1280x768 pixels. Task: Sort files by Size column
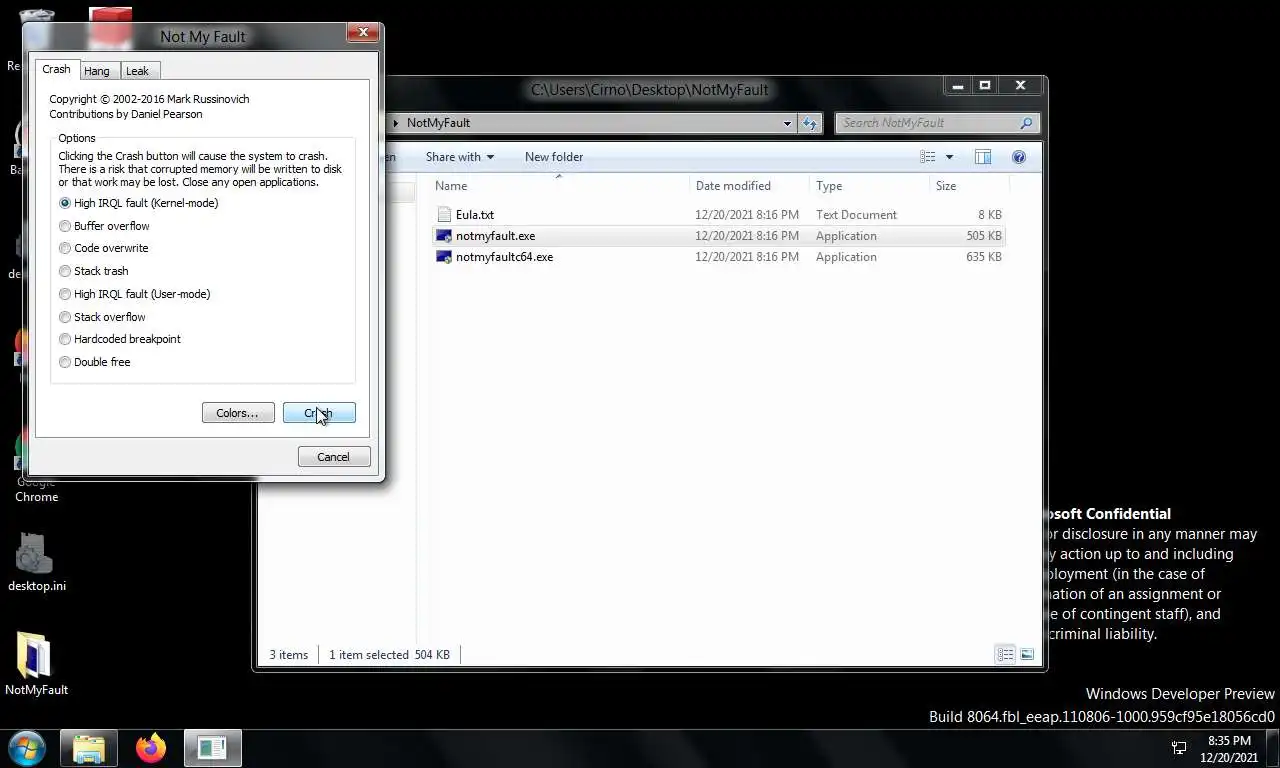(x=968, y=186)
